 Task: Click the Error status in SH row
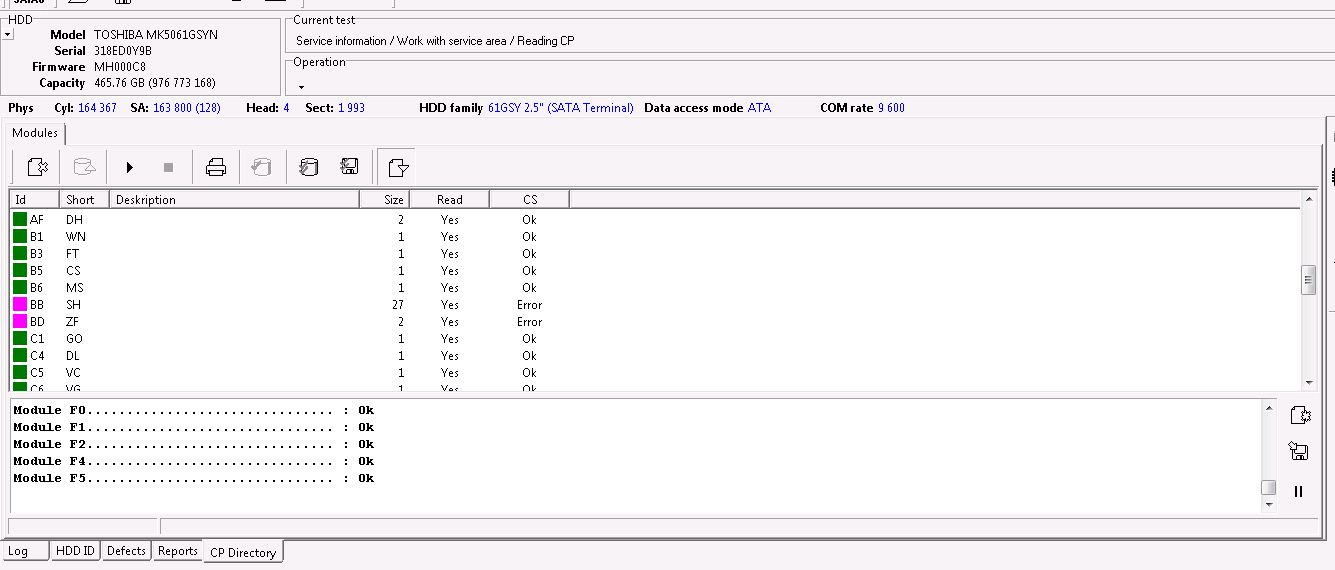(x=529, y=305)
